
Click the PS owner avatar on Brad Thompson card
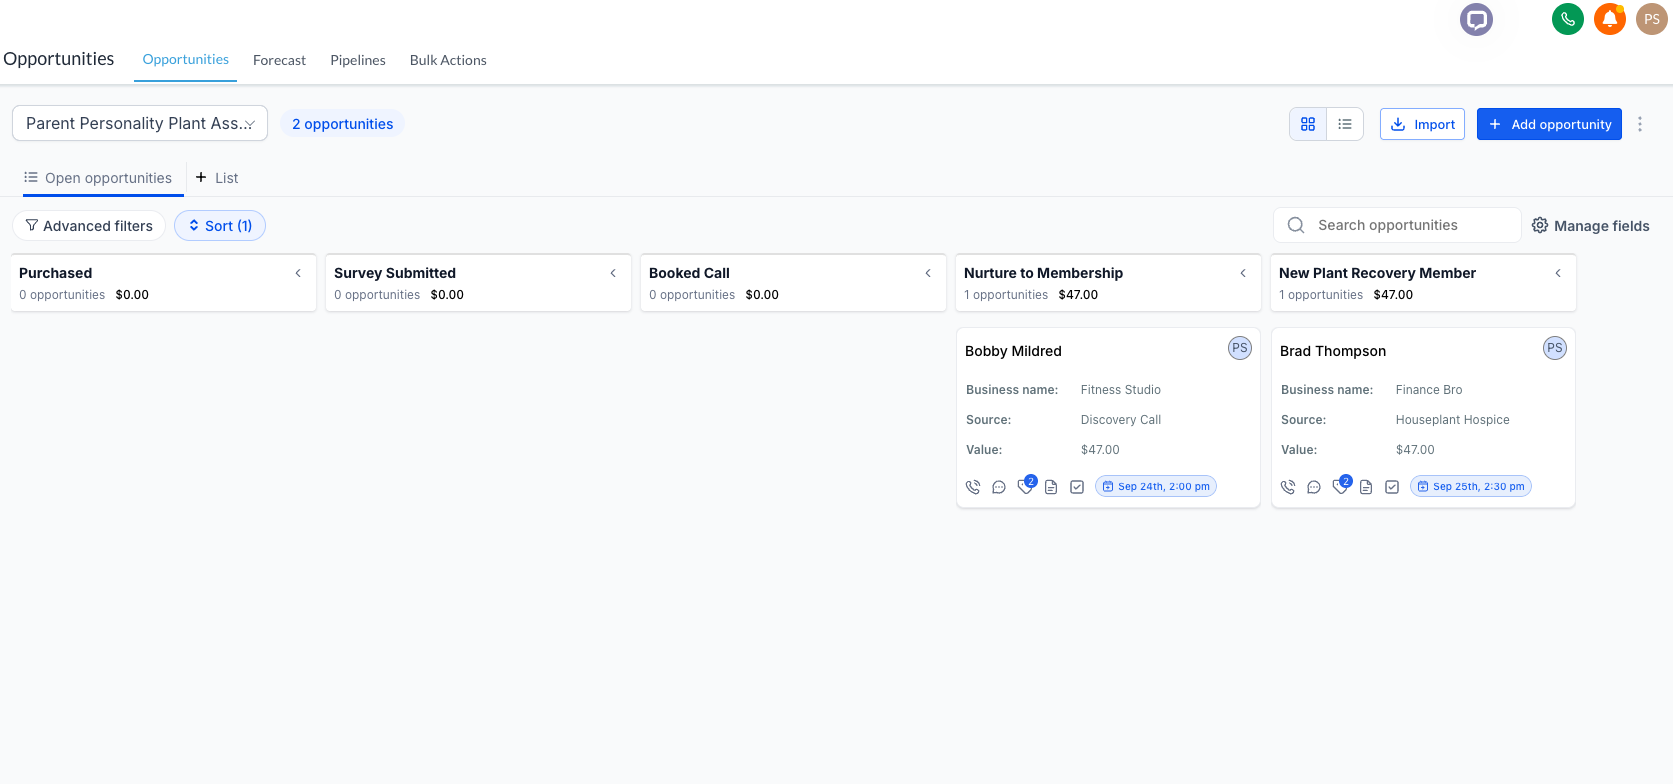[x=1555, y=348]
